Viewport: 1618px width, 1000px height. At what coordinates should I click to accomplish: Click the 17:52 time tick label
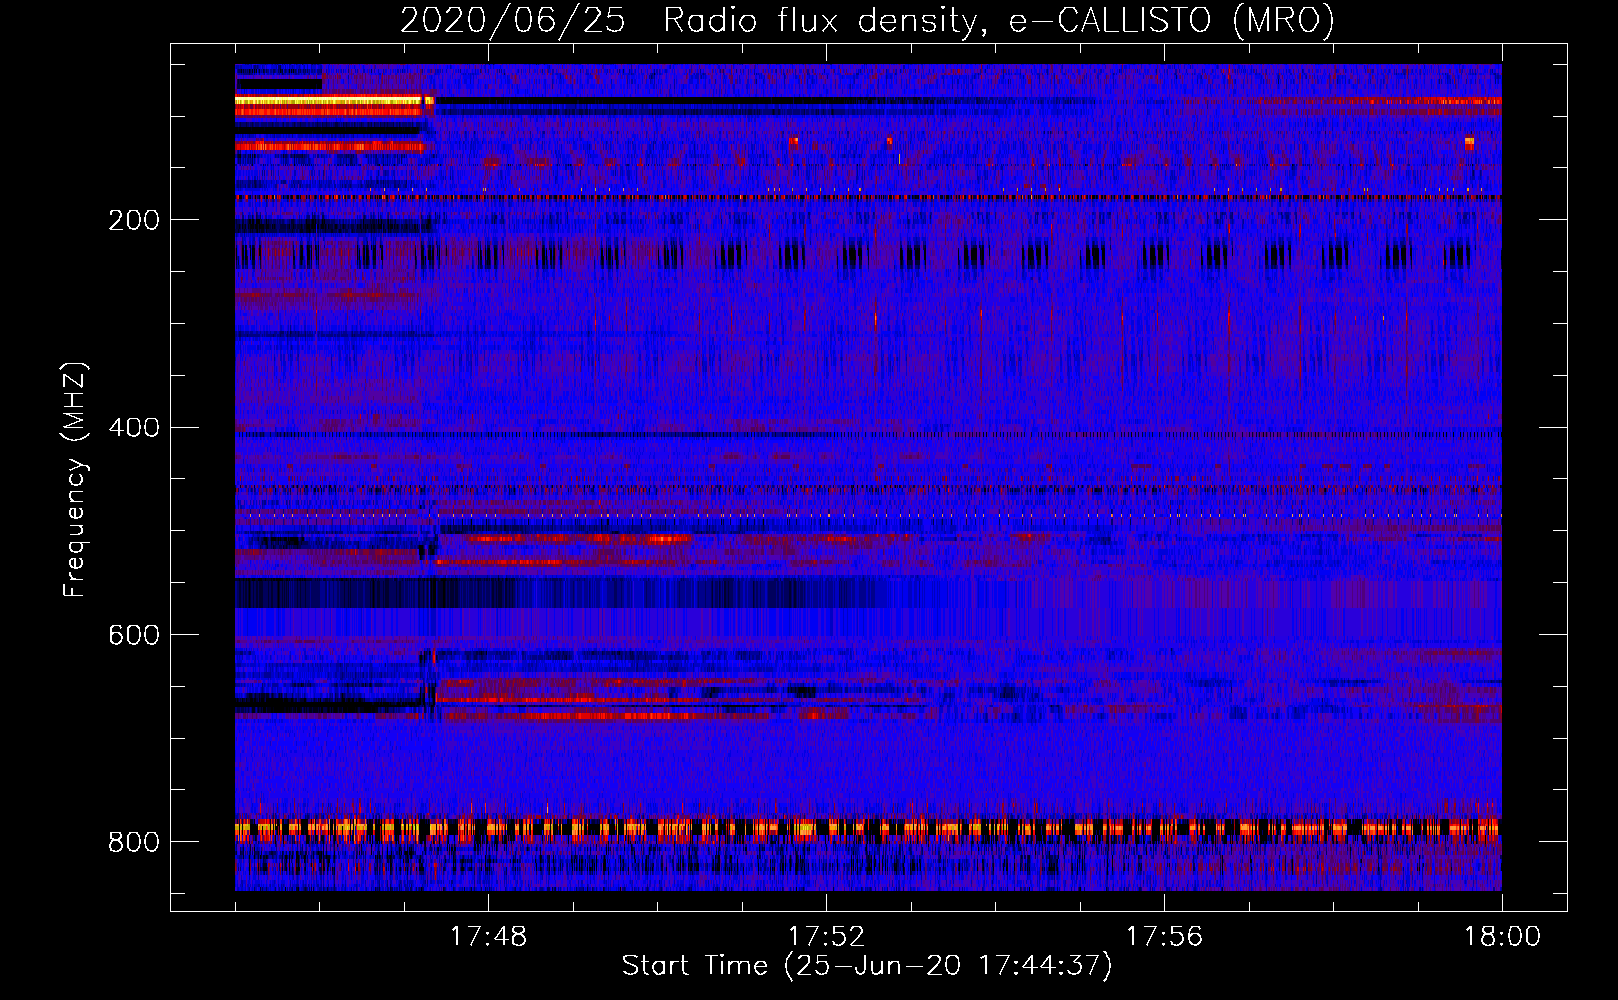(826, 937)
